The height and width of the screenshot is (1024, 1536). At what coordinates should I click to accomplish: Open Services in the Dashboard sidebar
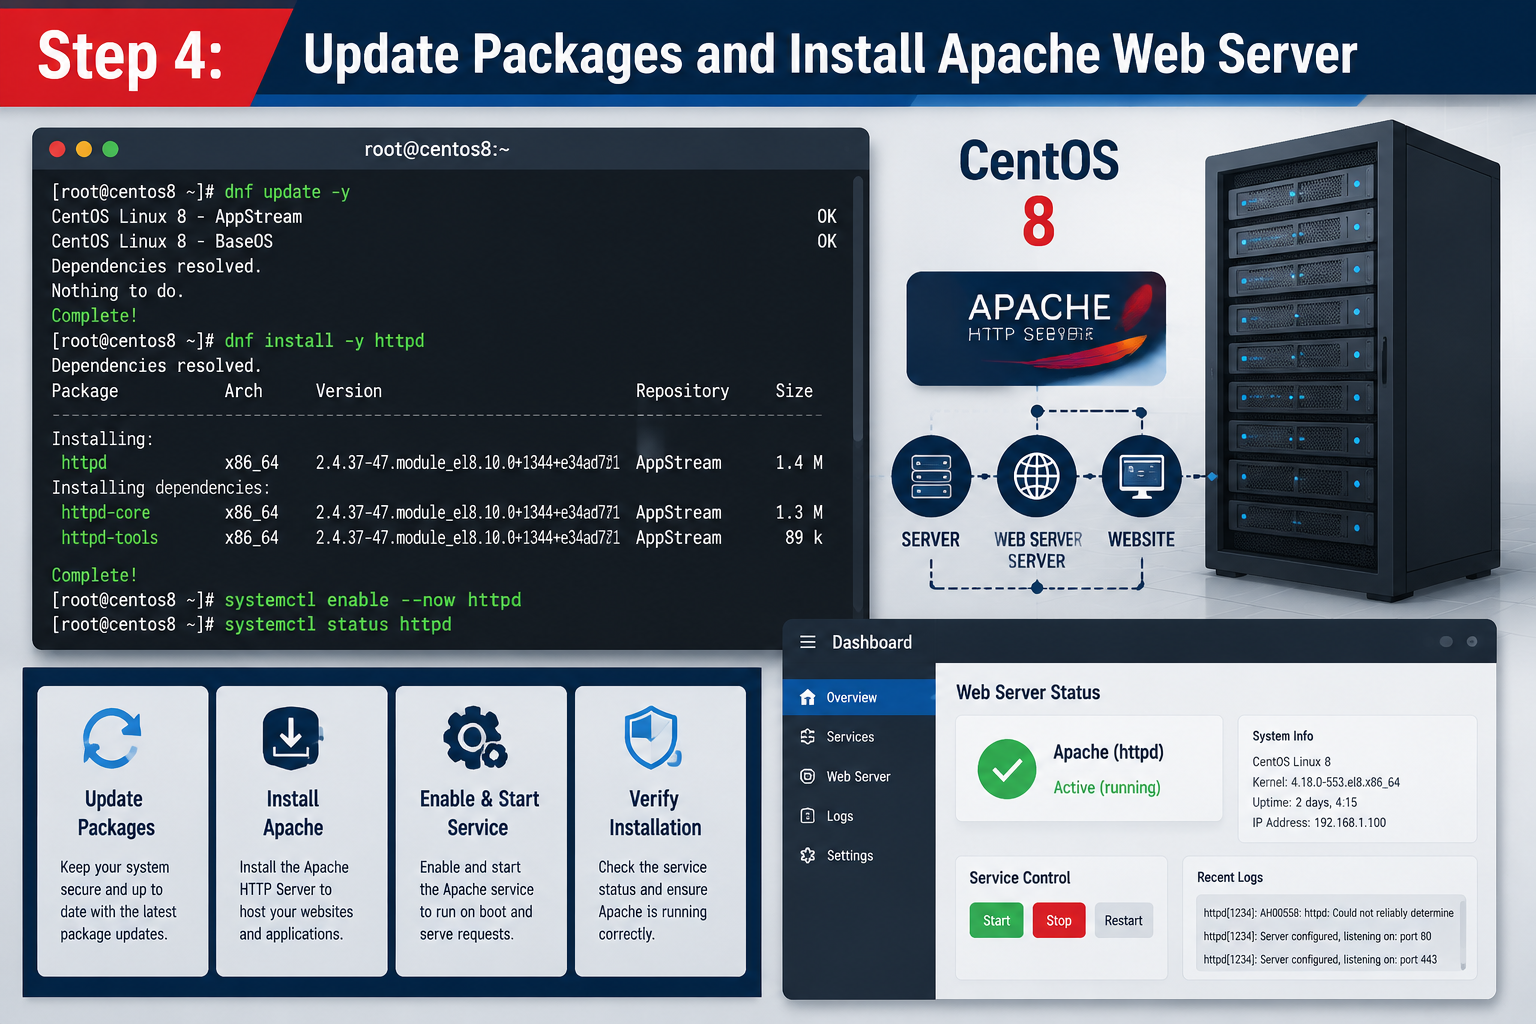coord(859,737)
